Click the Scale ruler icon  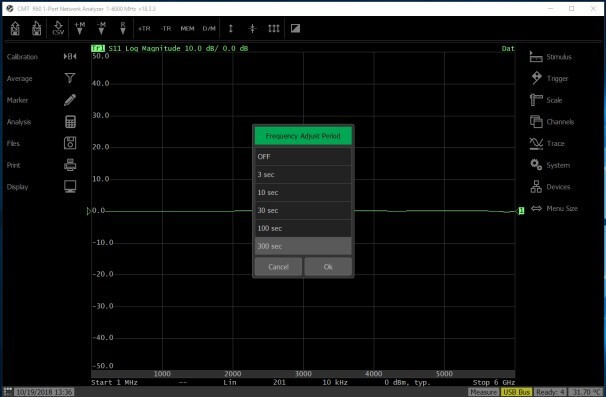(536, 100)
